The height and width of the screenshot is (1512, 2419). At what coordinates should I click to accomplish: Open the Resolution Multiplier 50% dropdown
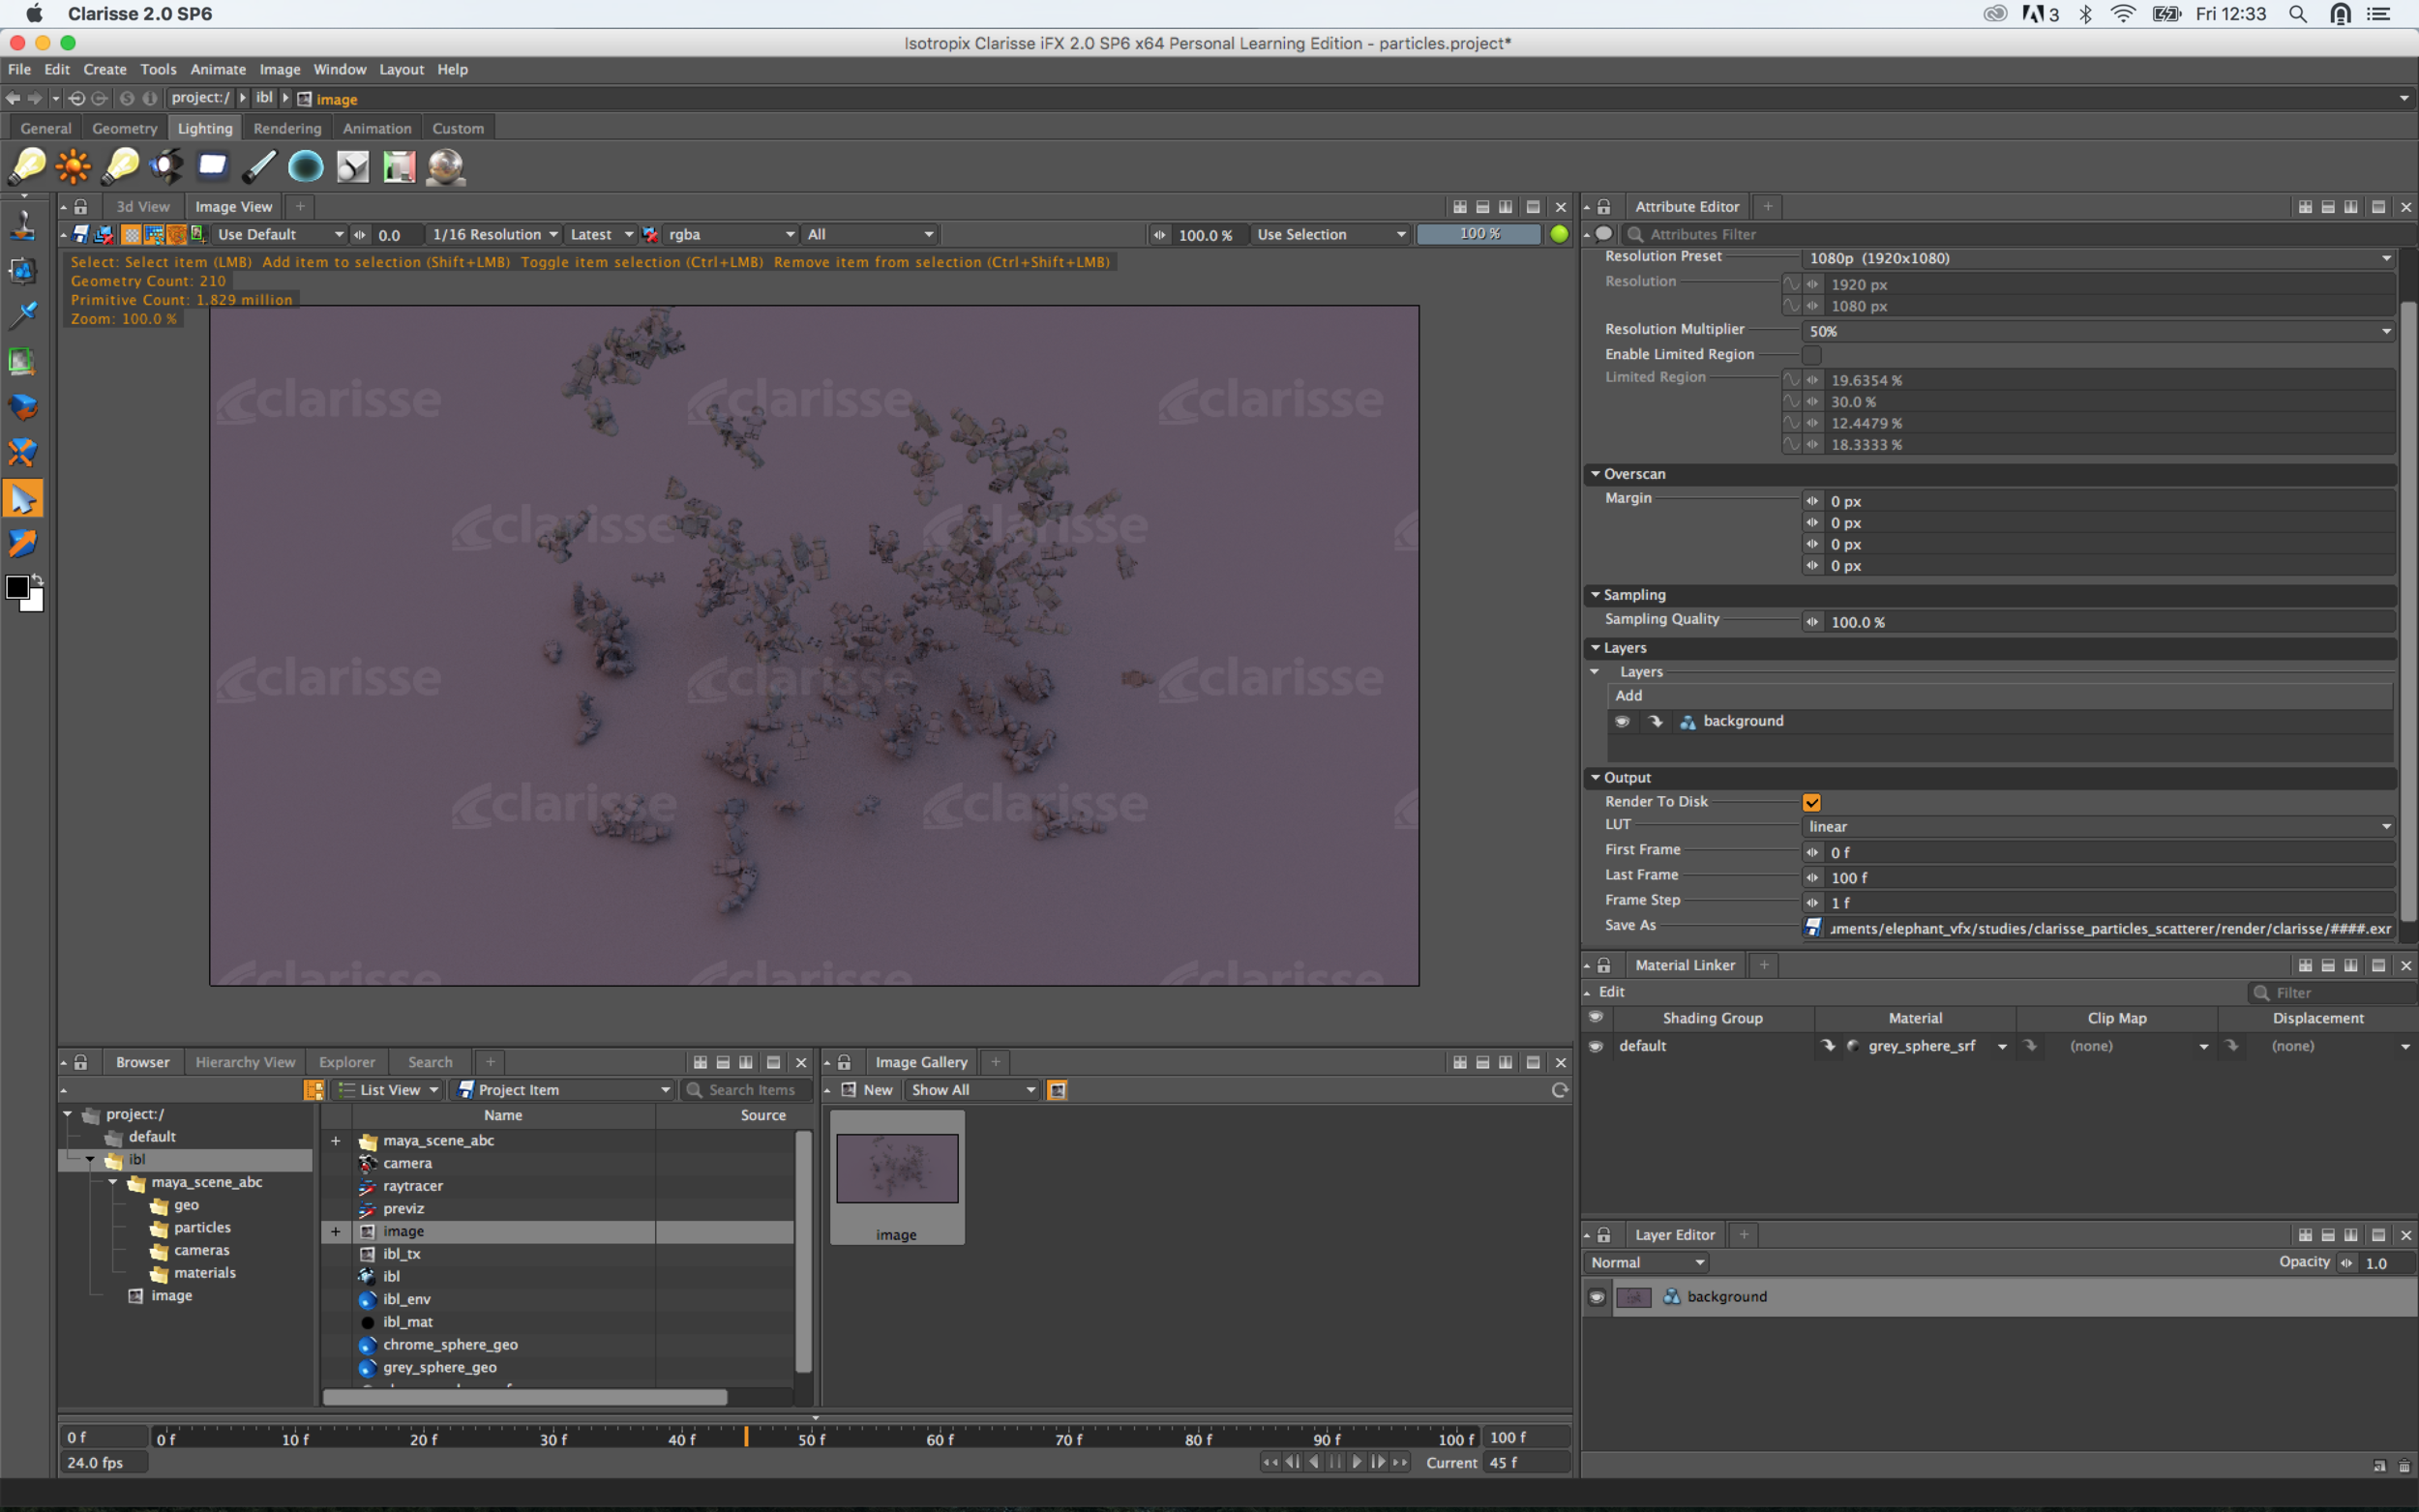tap(2097, 331)
